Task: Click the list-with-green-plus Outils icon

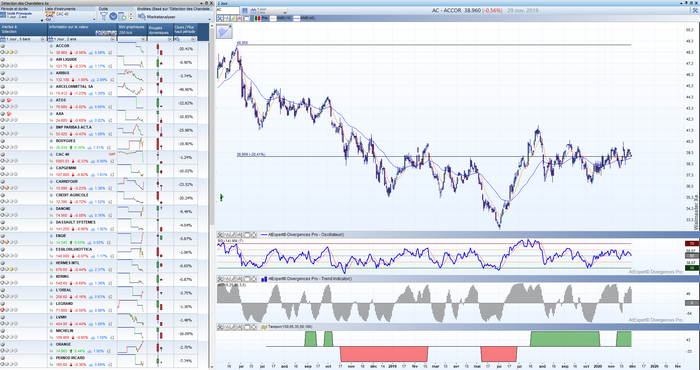Action: click(122, 17)
